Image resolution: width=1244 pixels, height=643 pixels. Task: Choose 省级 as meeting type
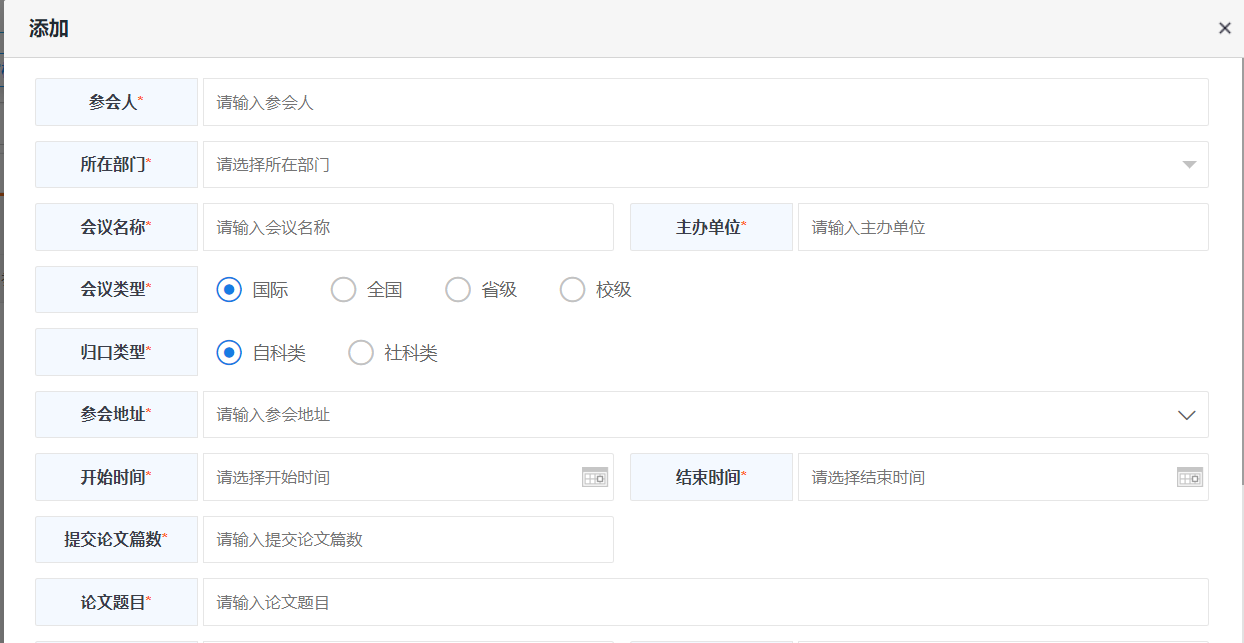pyautogui.click(x=458, y=290)
